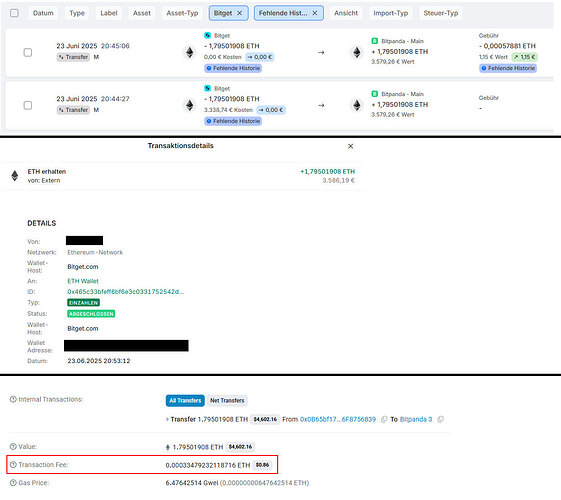Click the Value help icon
The image size is (561, 500).
pyautogui.click(x=13, y=446)
